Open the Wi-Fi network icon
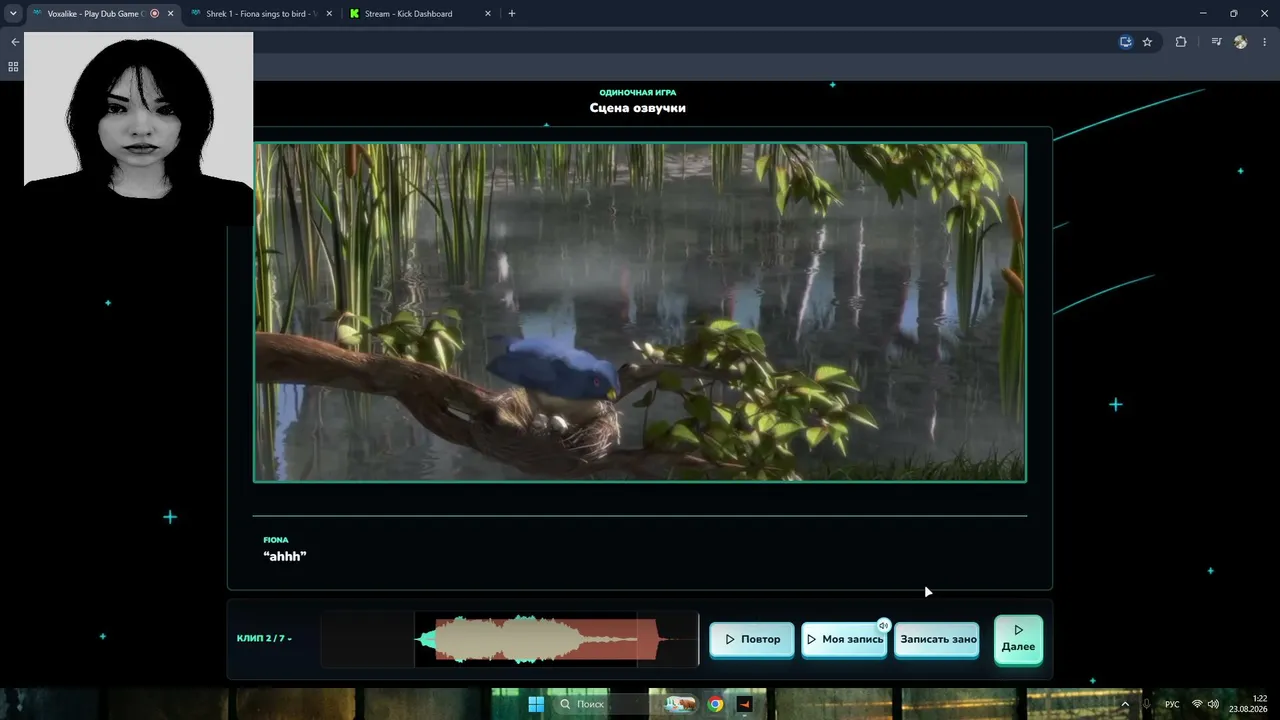Image resolution: width=1280 pixels, height=720 pixels. [x=1197, y=704]
